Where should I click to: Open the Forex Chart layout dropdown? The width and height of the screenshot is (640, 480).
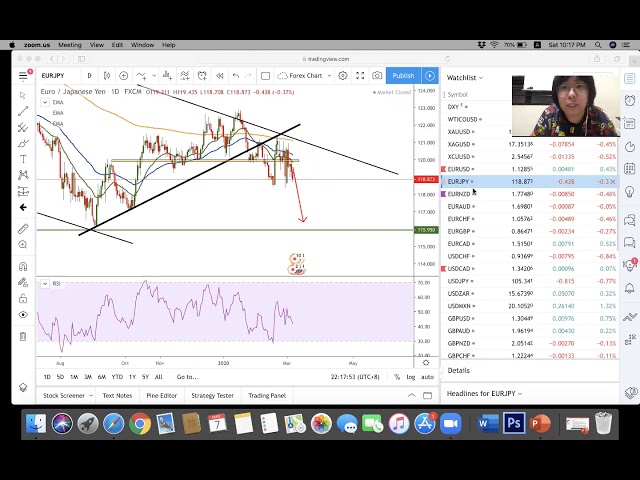pyautogui.click(x=303, y=76)
